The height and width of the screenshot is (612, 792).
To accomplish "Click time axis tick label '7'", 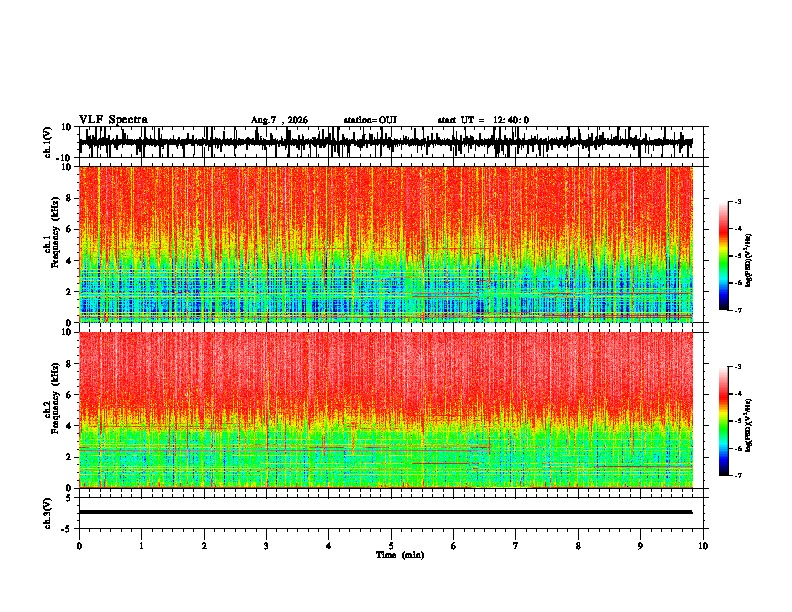I will 516,546.
